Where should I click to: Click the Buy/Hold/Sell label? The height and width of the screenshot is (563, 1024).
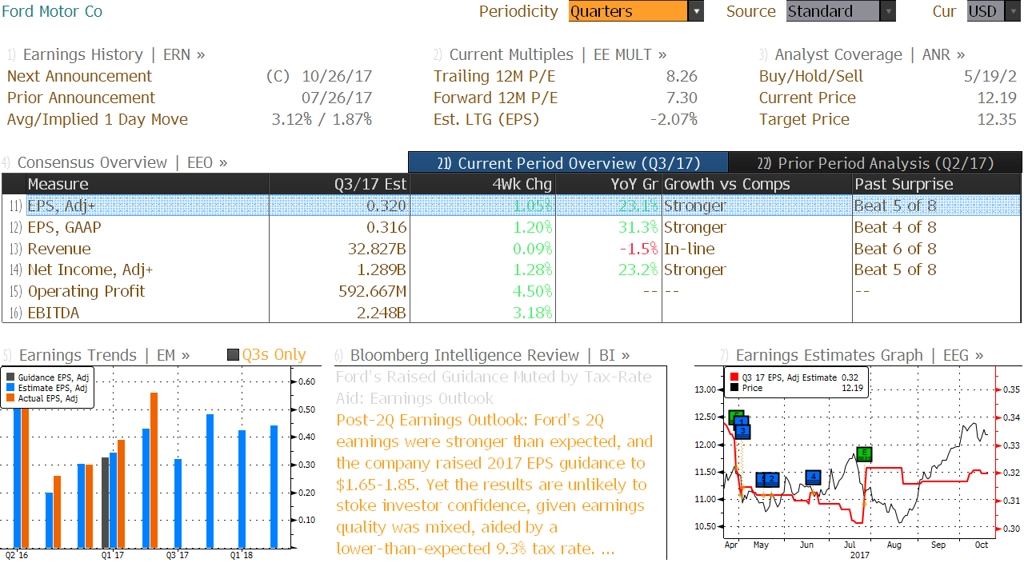810,76
